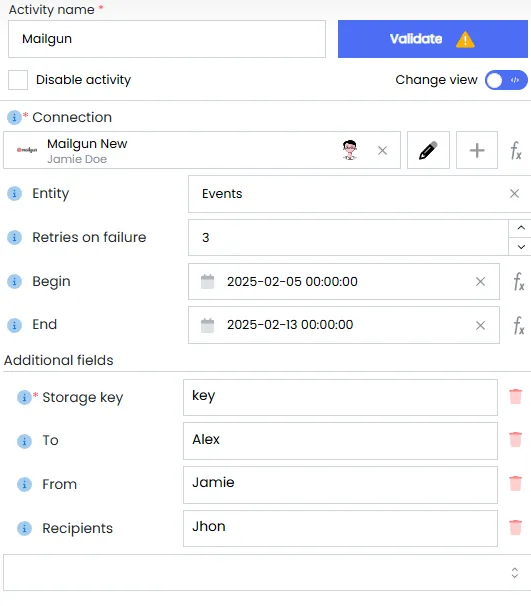Increase Retries on failure with the up arrow
531x606 pixels.
pos(521,228)
